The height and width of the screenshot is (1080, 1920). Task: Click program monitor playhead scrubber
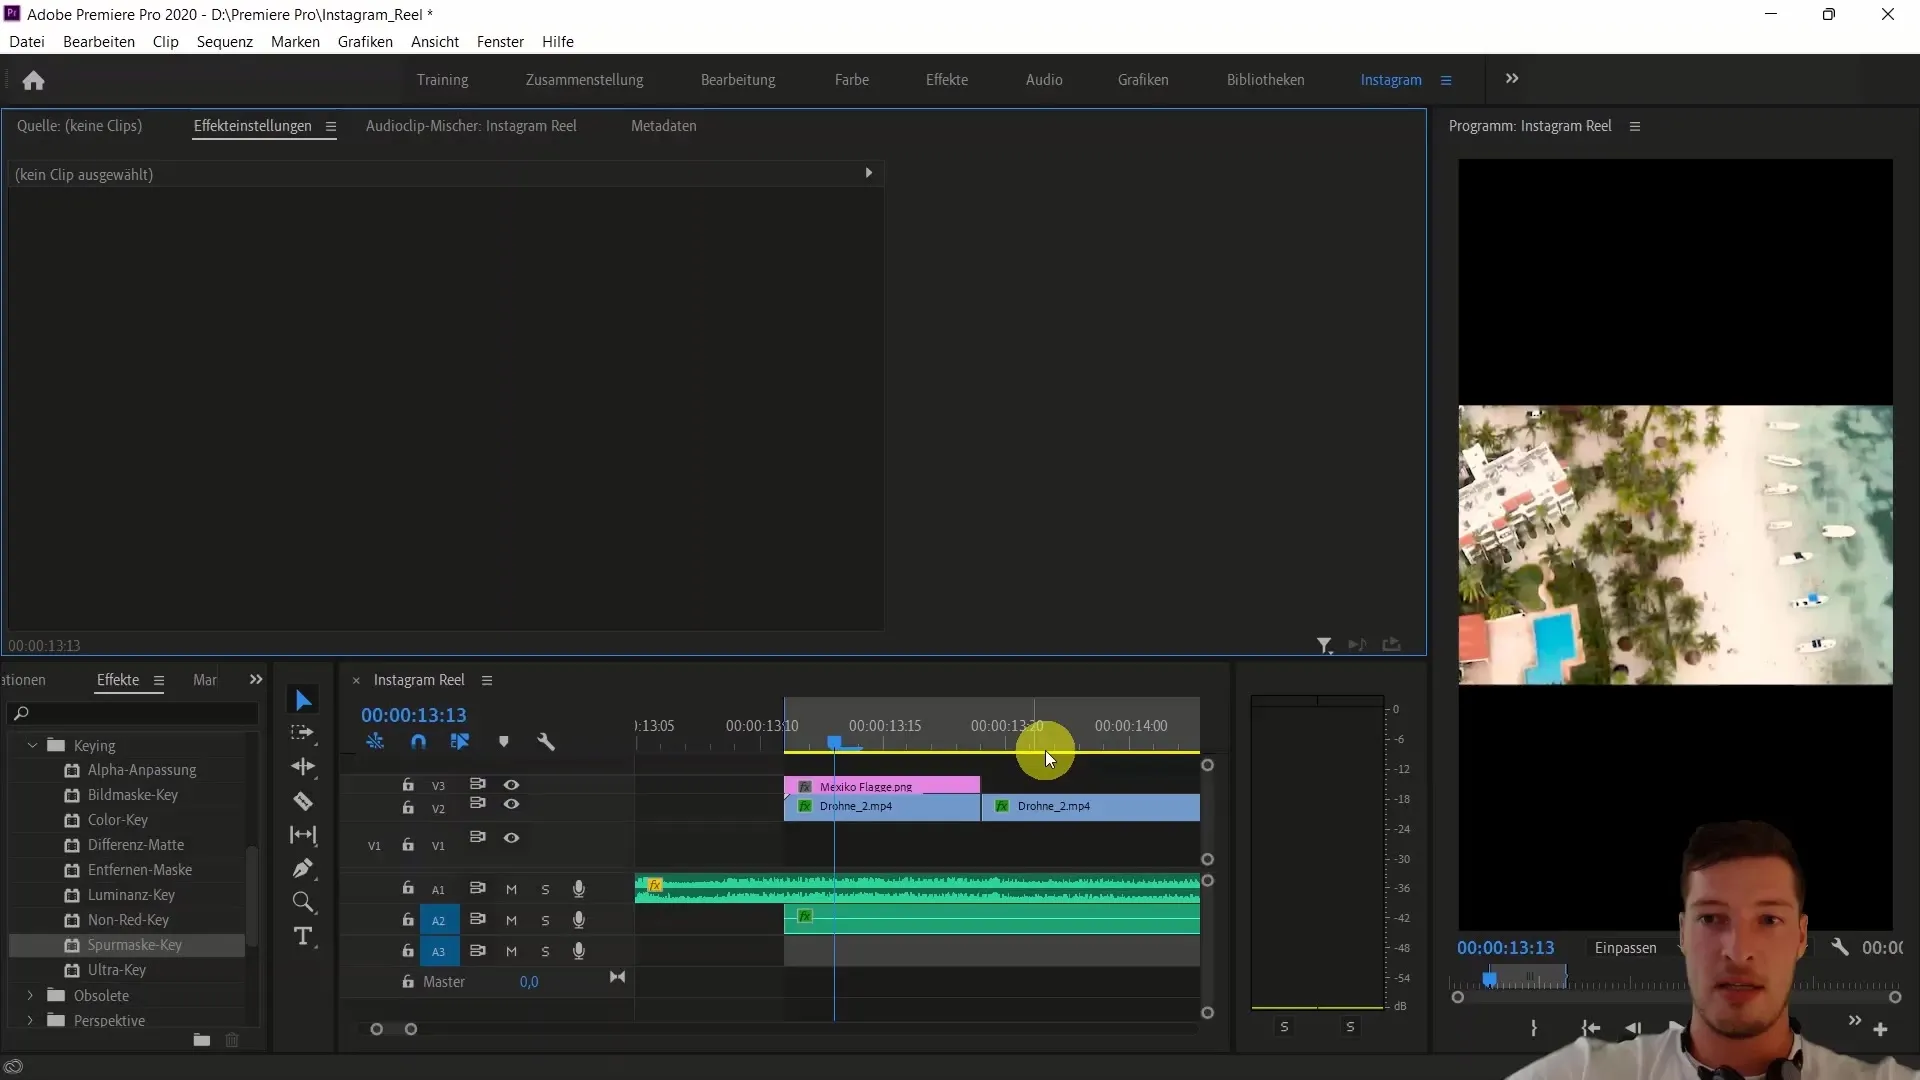1490,979
